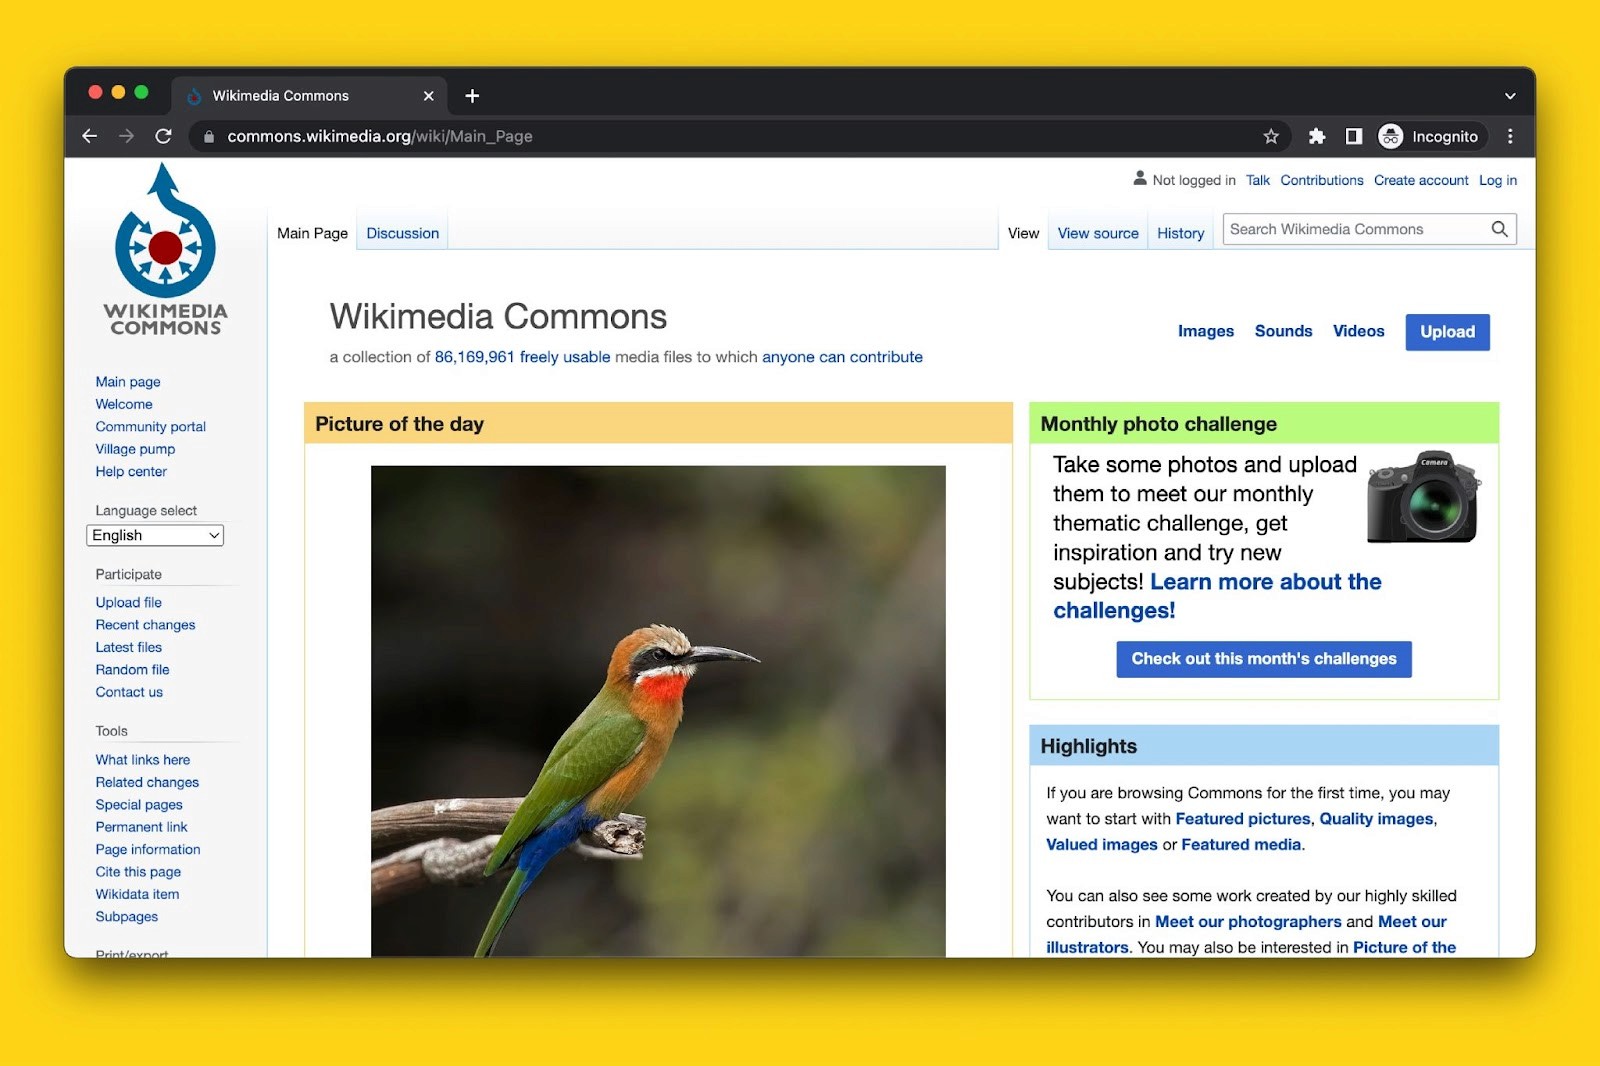The width and height of the screenshot is (1600, 1066).
Task: Switch to the Main Page tab
Action: (x=312, y=233)
